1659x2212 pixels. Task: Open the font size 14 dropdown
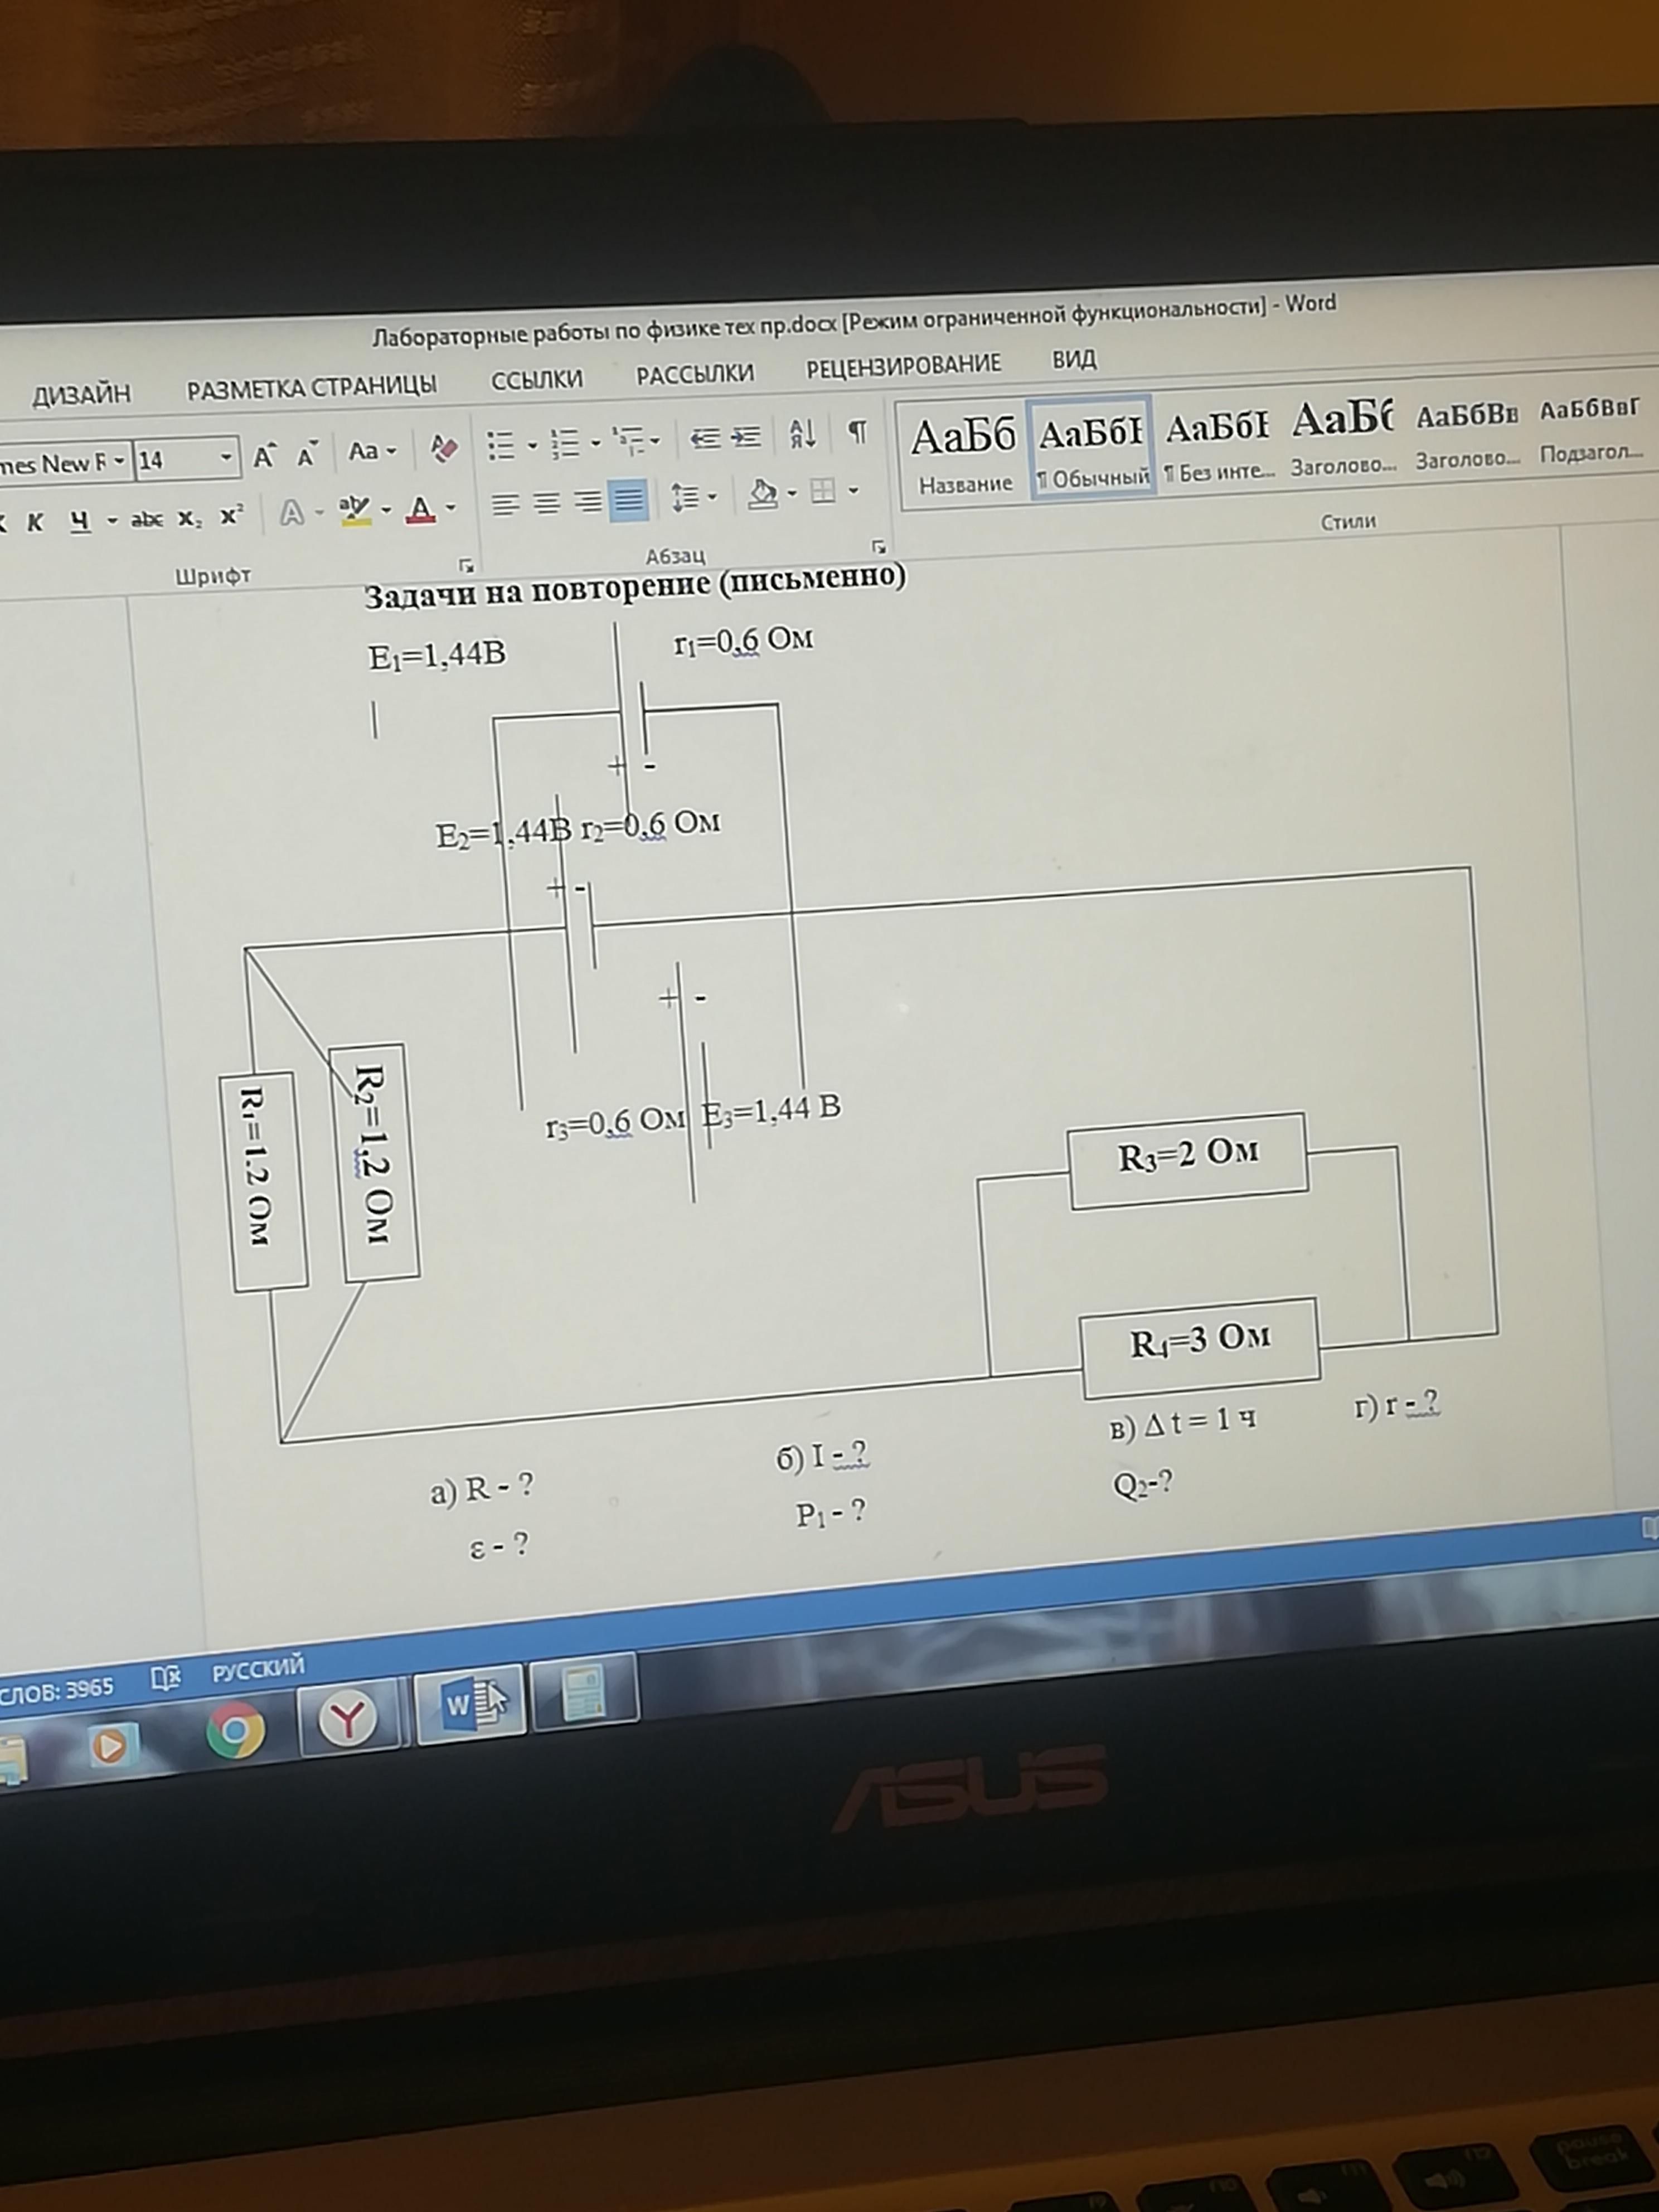[x=226, y=458]
